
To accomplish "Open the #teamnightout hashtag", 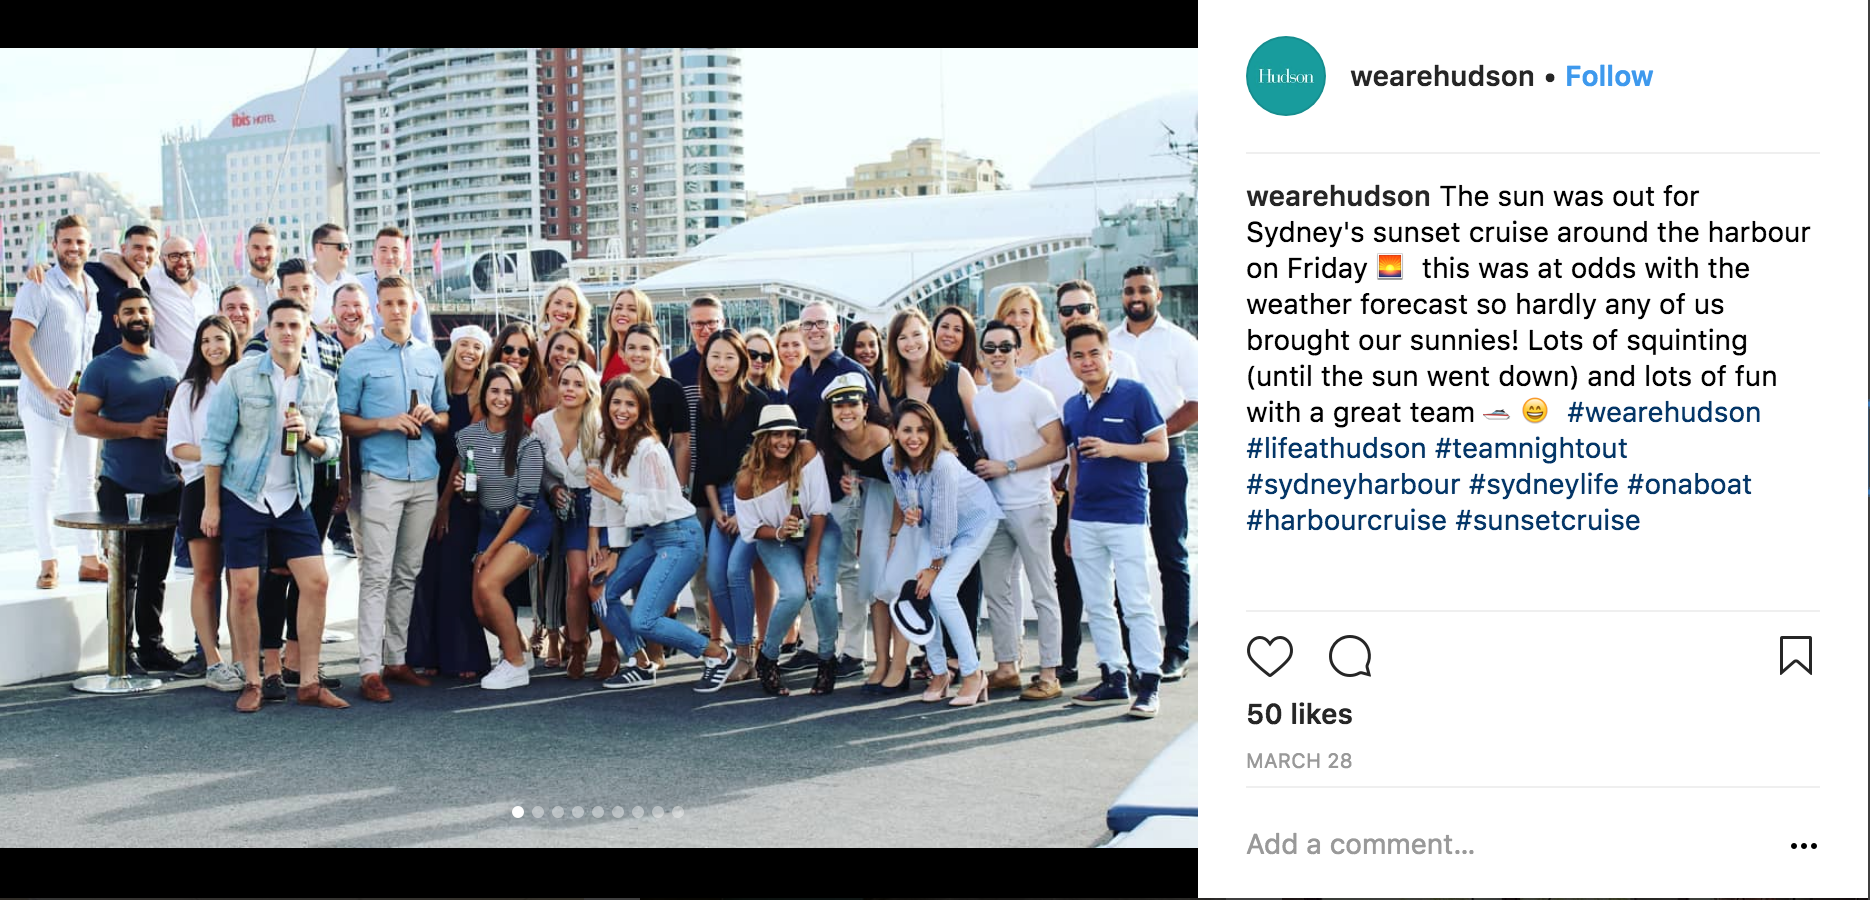I will click(1531, 448).
